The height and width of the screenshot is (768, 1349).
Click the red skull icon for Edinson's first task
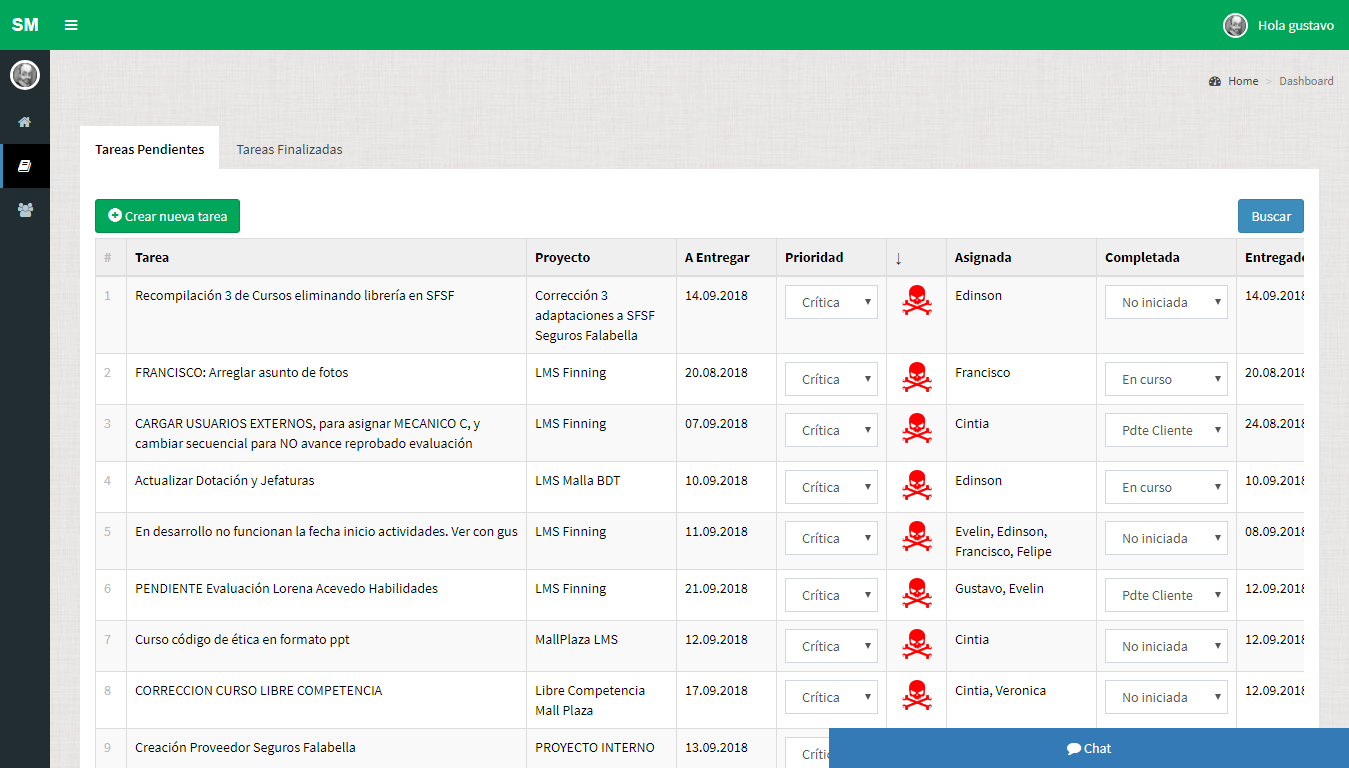coord(916,301)
